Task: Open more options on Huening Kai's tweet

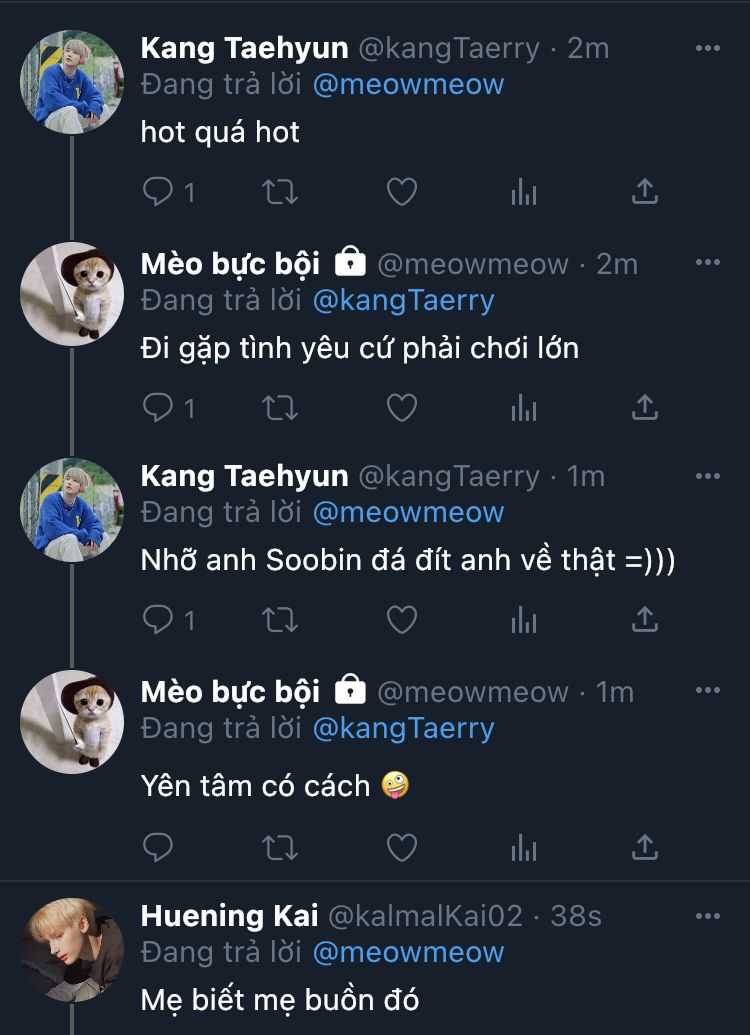Action: (707, 916)
